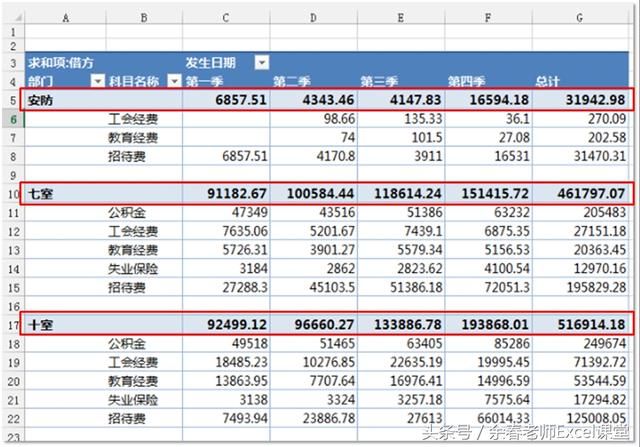Select cell with value 47349
The image size is (640, 447).
coord(226,213)
